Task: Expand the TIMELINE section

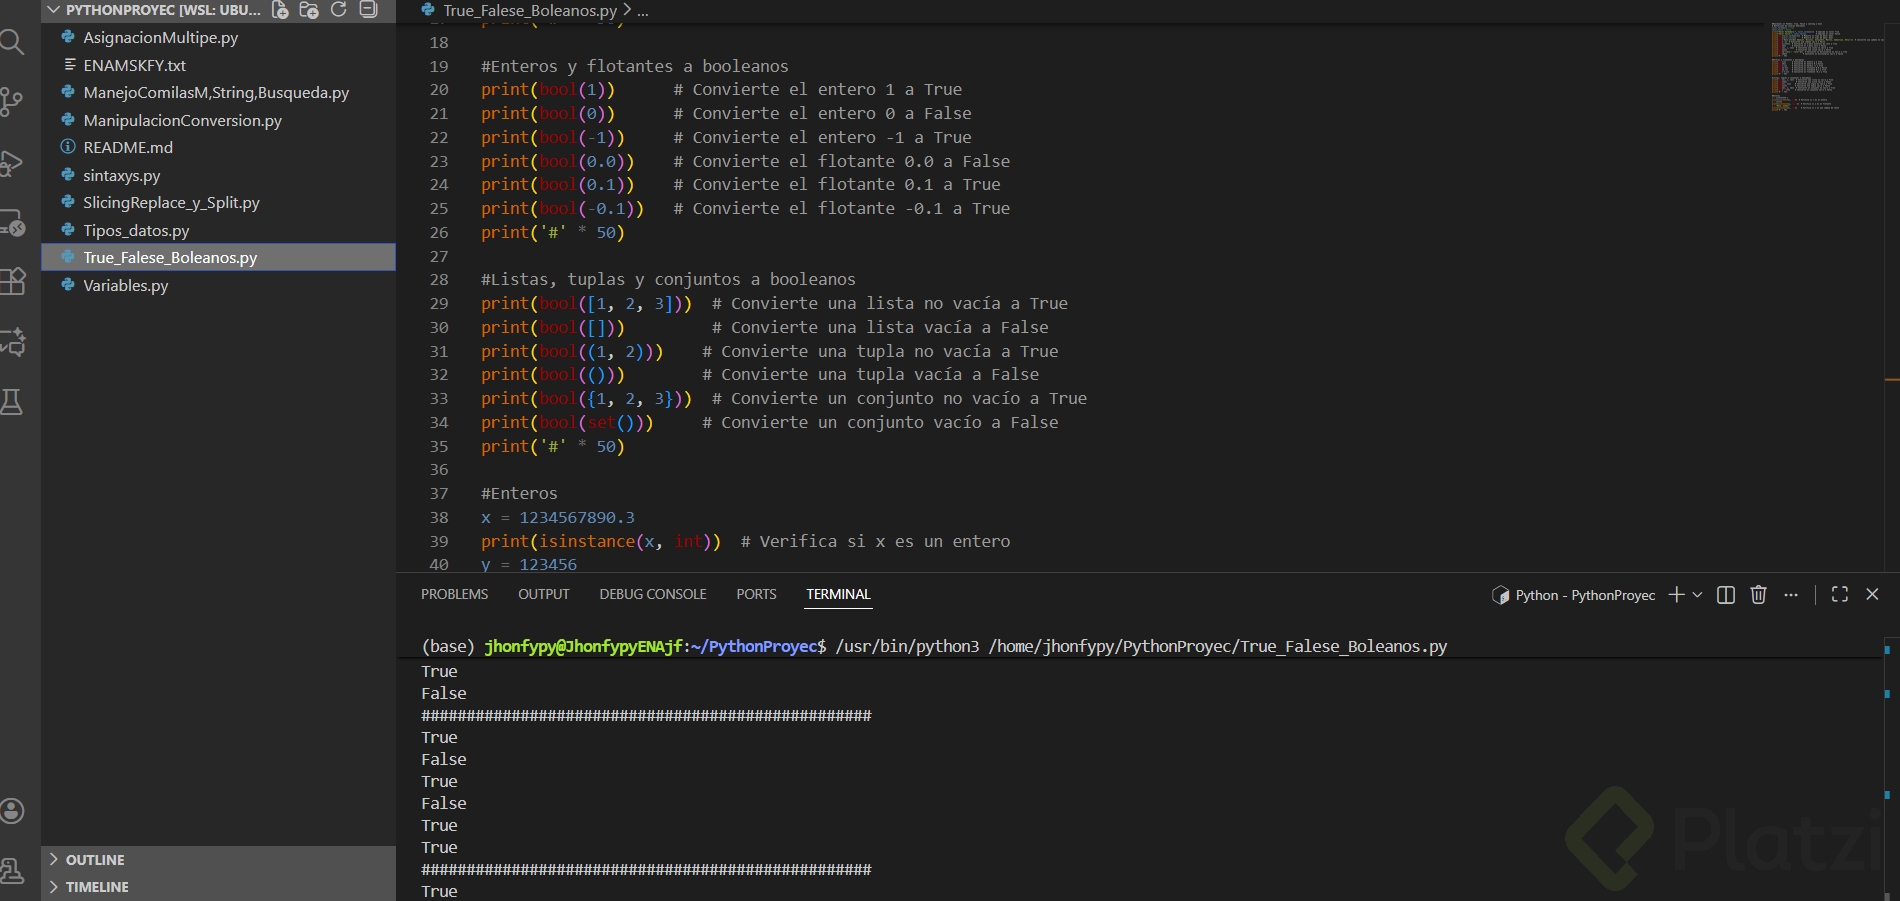Action: tap(97, 887)
